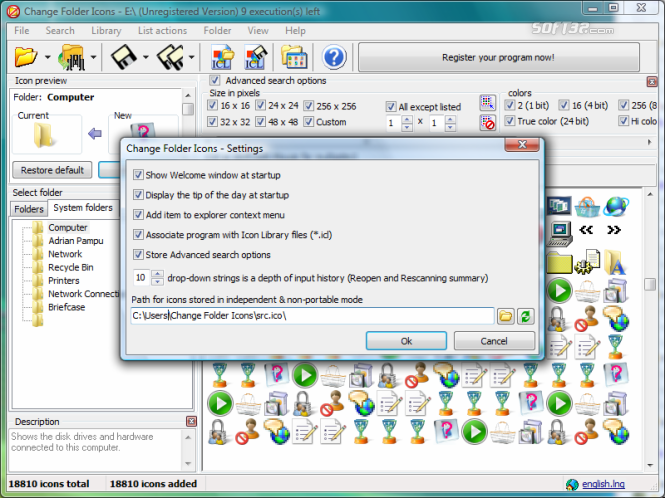This screenshot has height=498, width=665.
Task: Open the Library menu
Action: tap(106, 31)
